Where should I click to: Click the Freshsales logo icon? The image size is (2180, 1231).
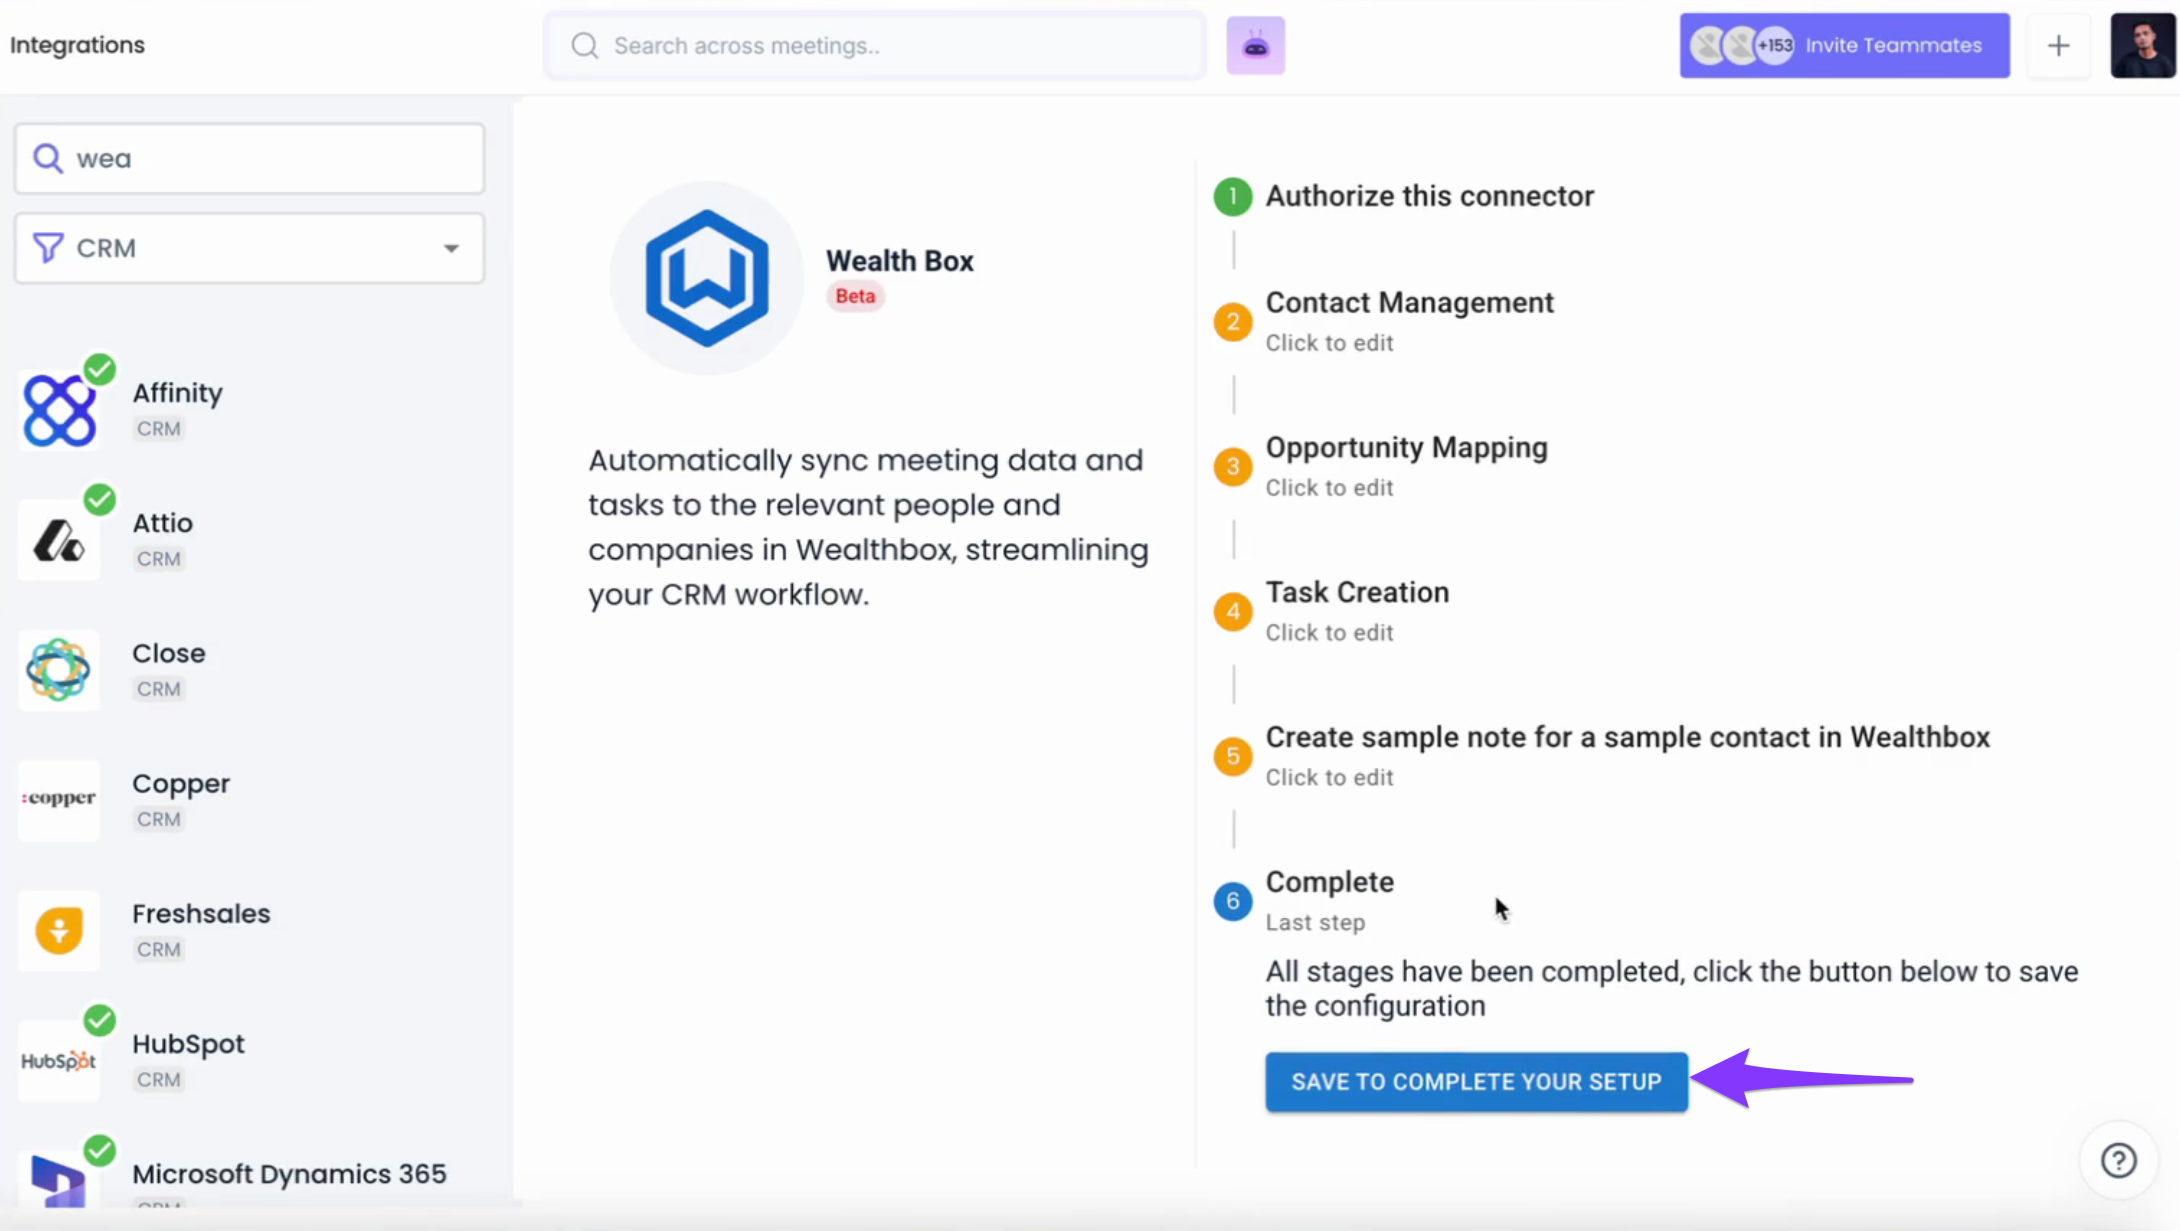coord(59,930)
